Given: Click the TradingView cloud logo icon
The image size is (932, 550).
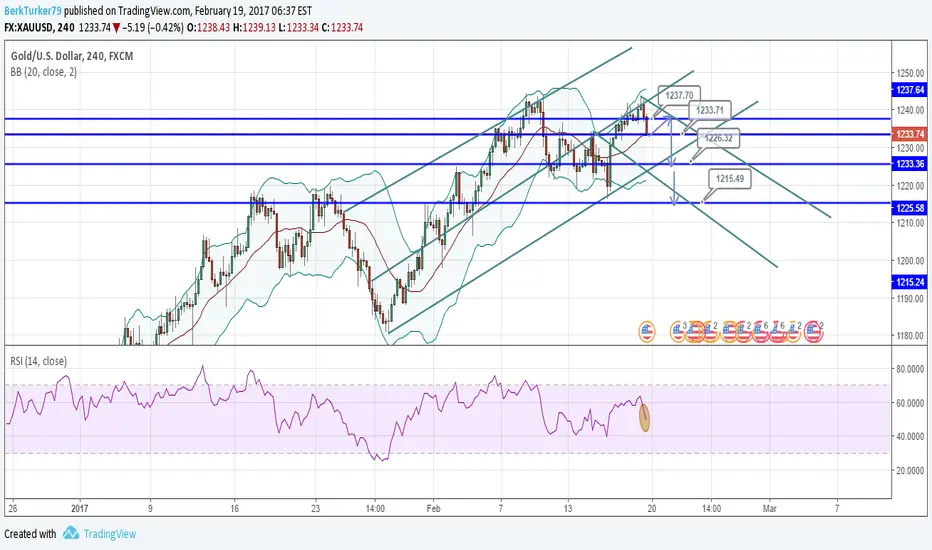Looking at the screenshot, I should (71, 533).
